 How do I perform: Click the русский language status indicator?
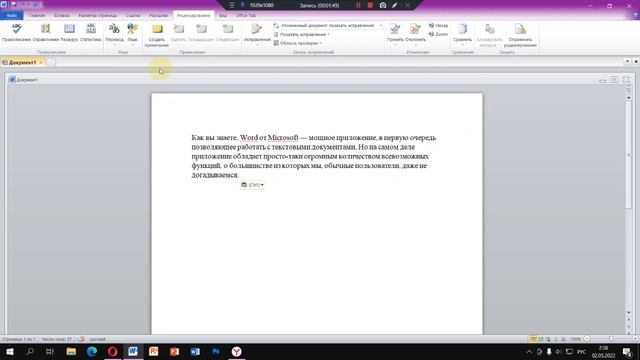(x=97, y=339)
